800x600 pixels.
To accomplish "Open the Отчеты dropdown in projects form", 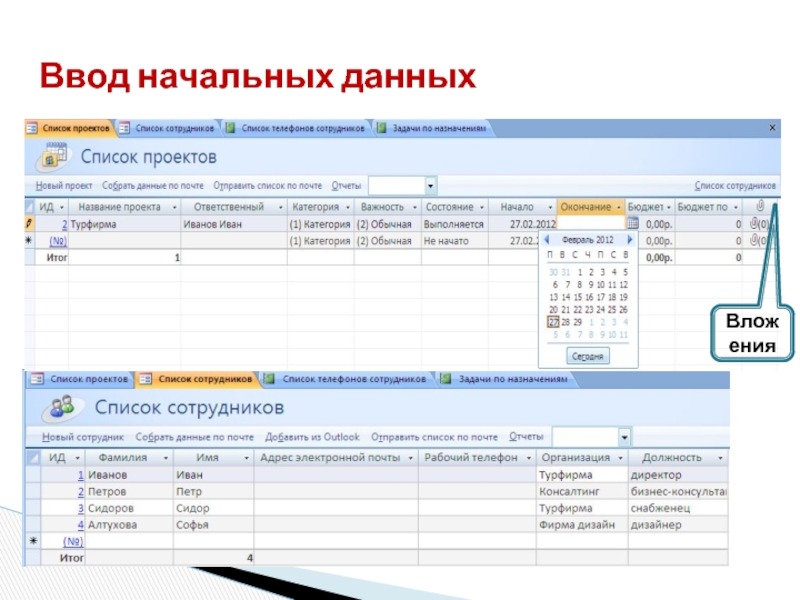I will tap(431, 186).
